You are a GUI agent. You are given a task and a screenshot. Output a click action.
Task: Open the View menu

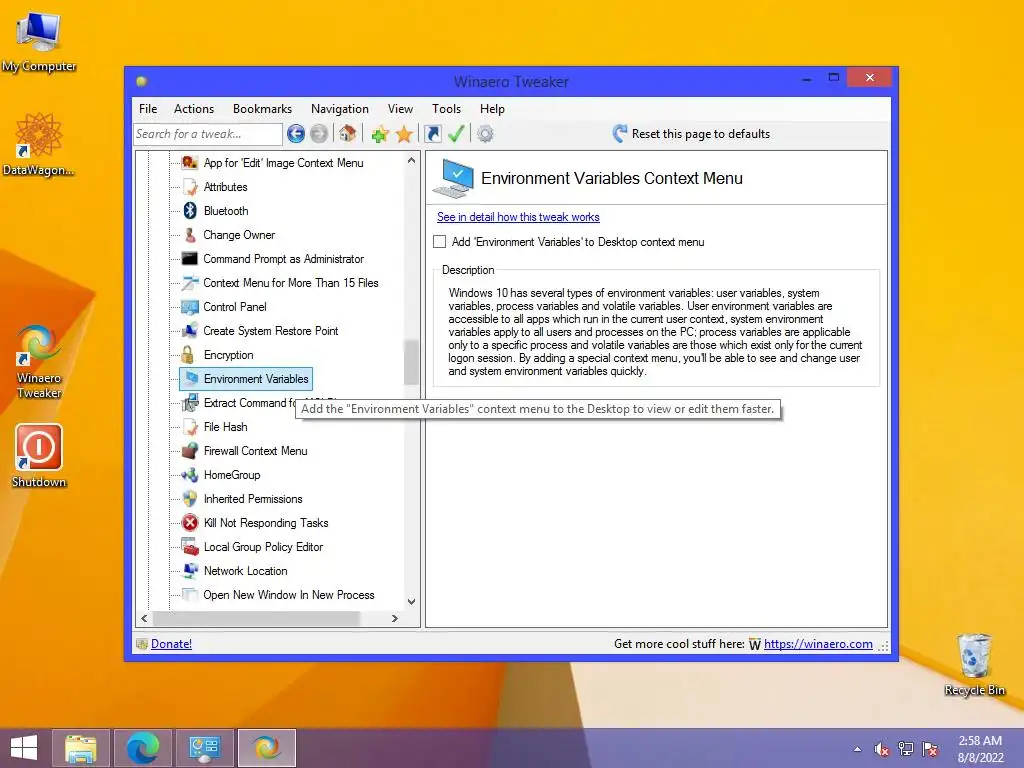400,109
